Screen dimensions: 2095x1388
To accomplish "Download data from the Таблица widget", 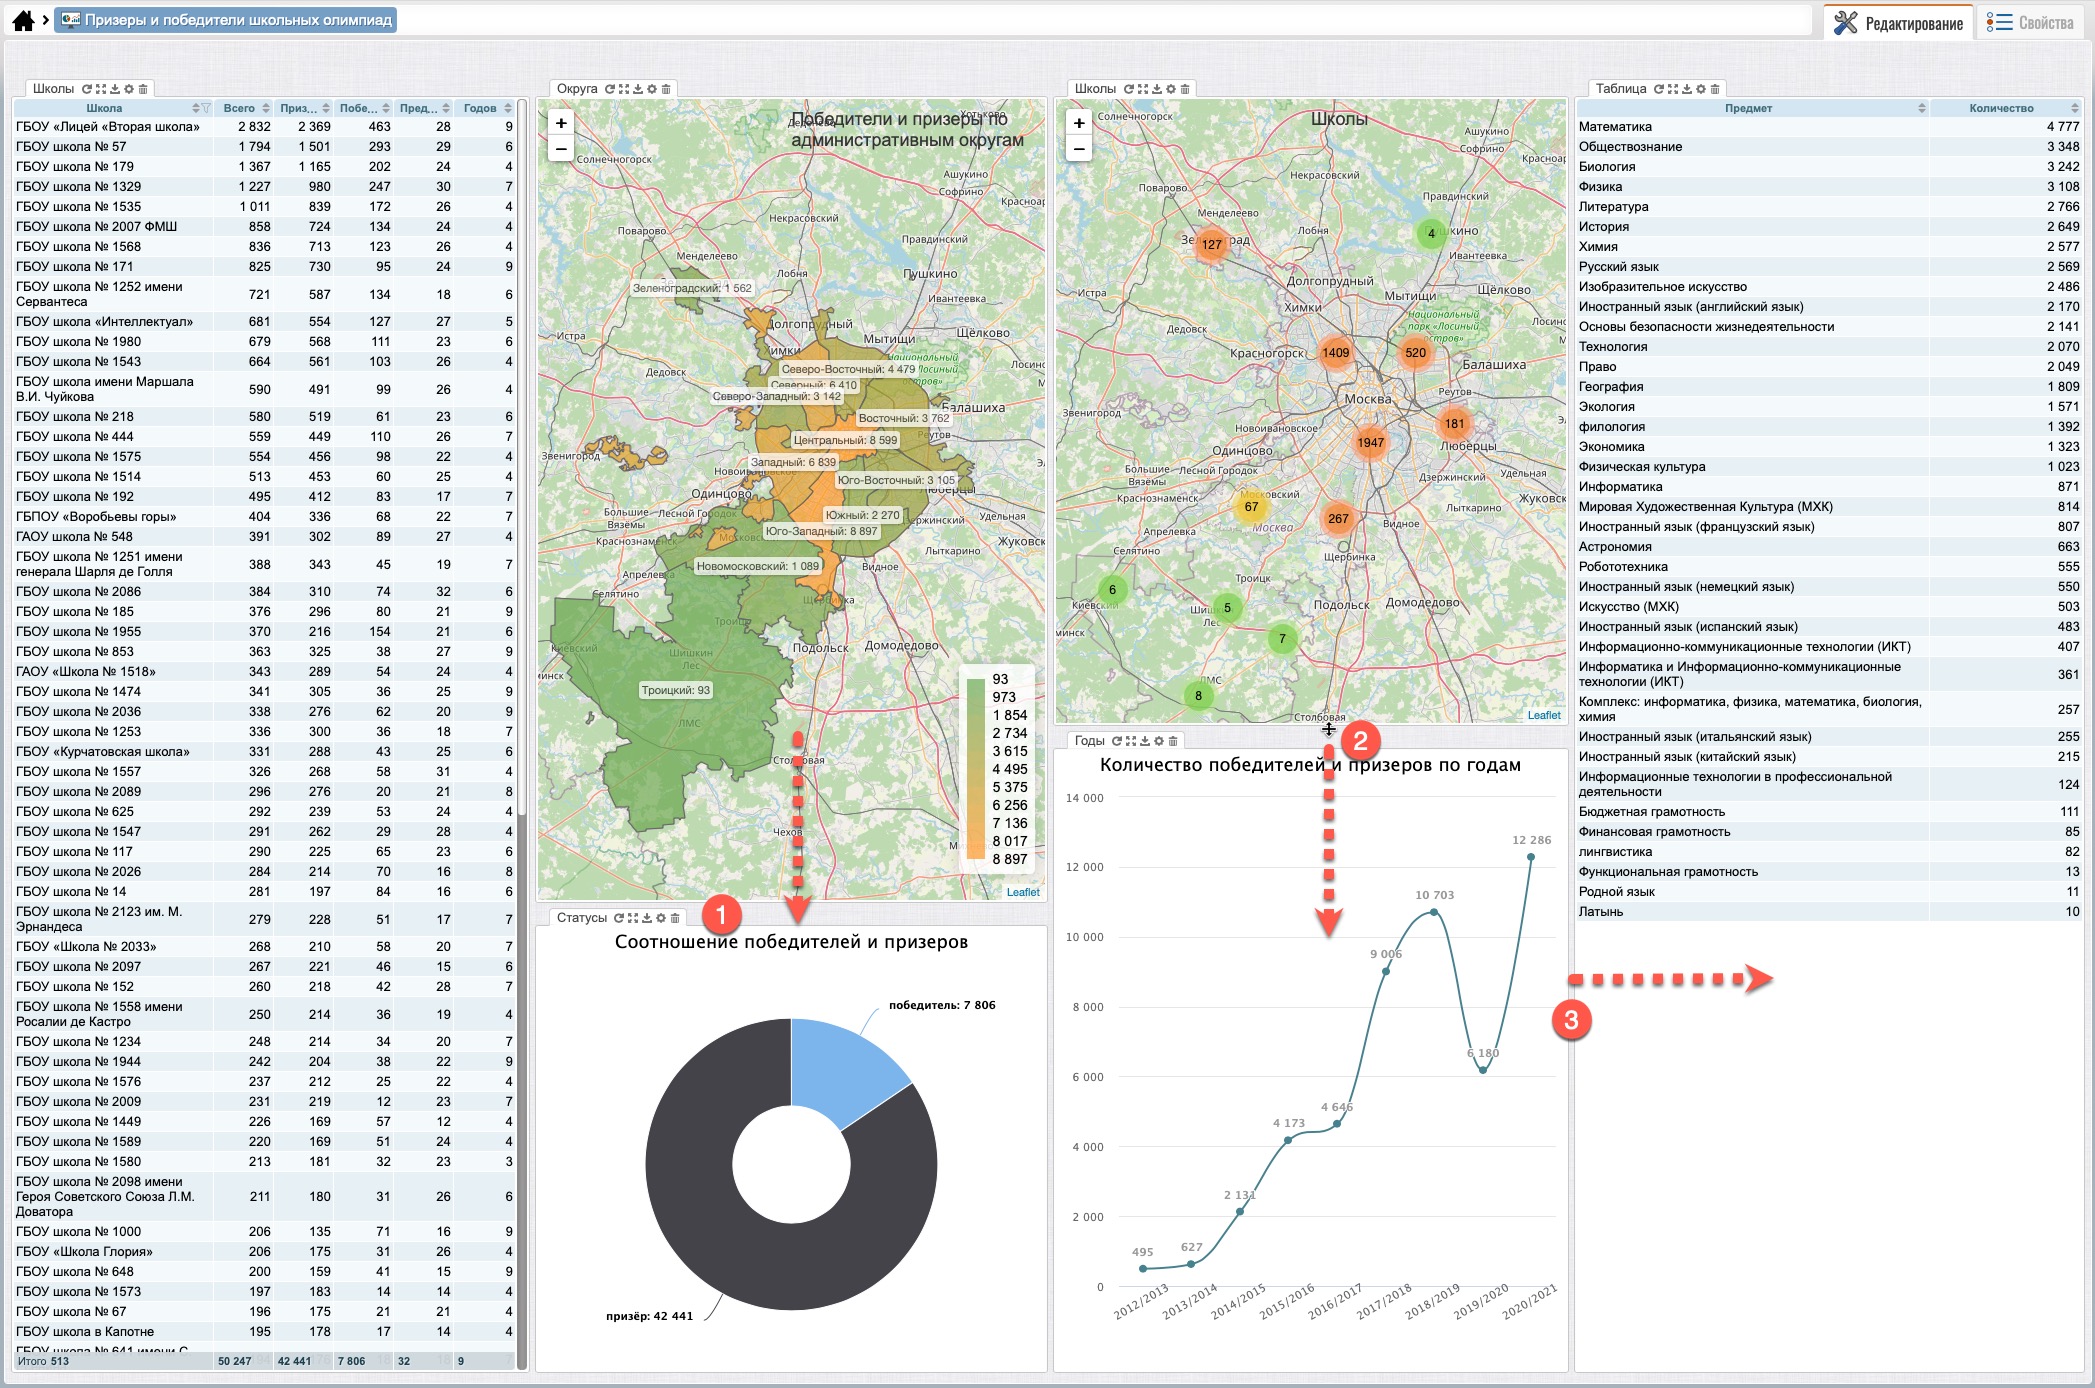I will tap(1686, 89).
